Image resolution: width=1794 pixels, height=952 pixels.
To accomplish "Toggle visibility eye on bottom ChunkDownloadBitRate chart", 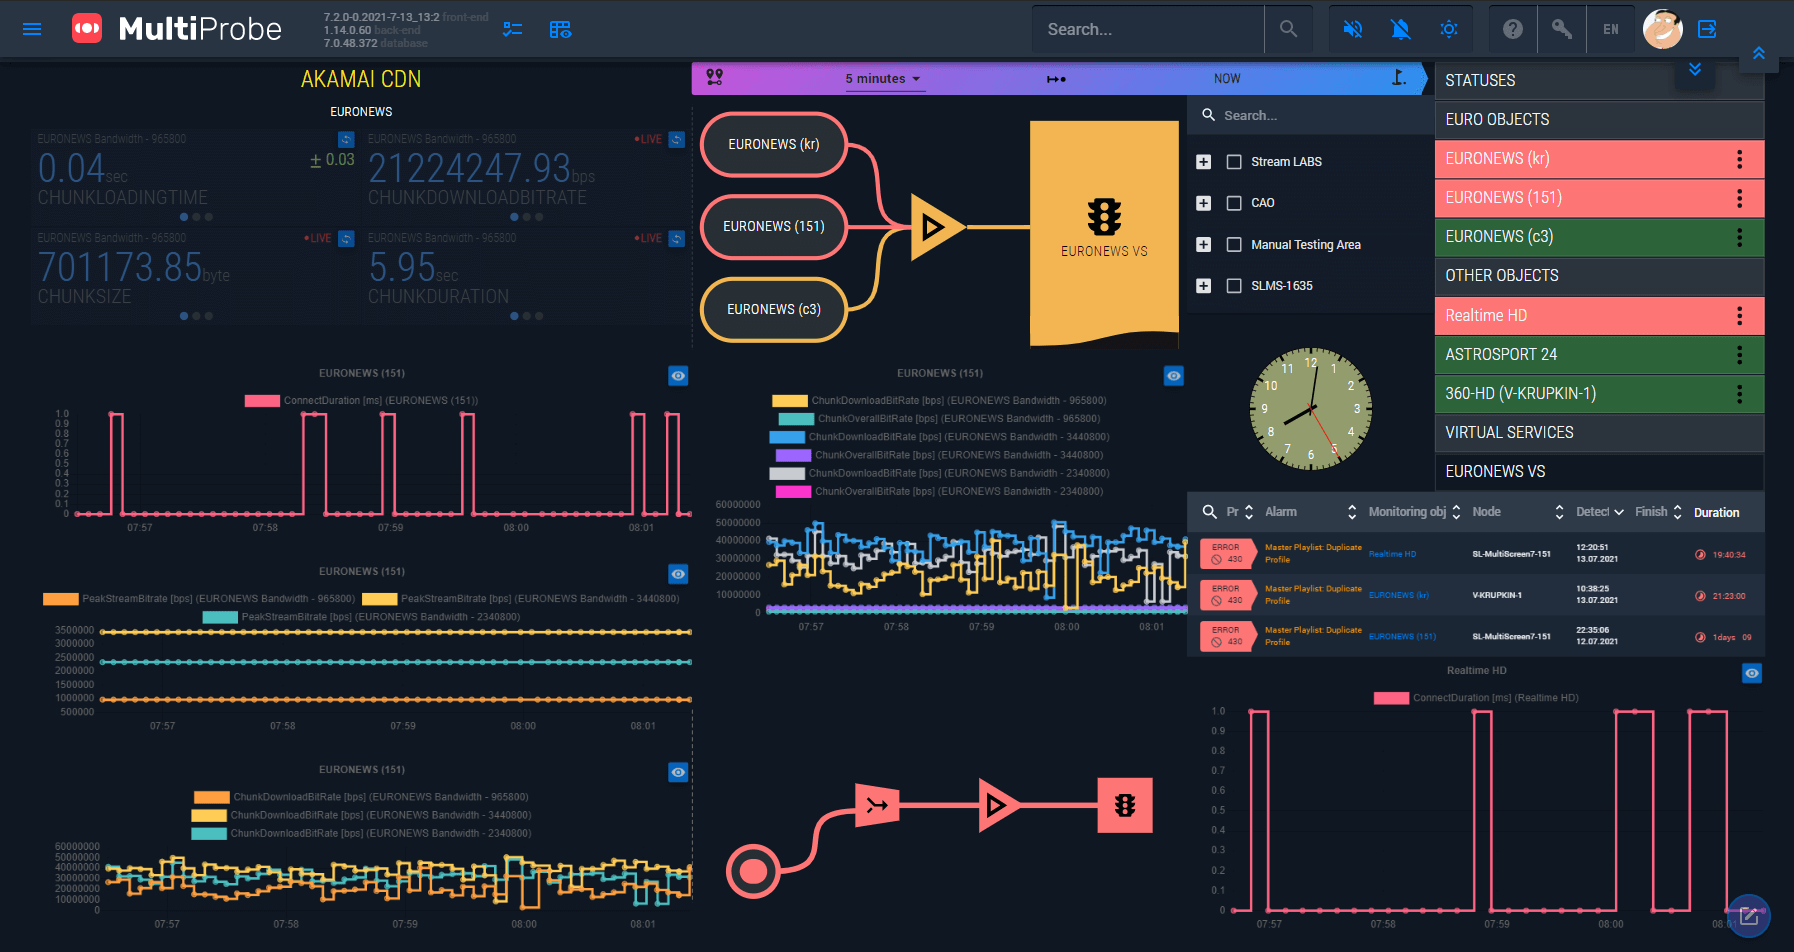I will point(678,772).
